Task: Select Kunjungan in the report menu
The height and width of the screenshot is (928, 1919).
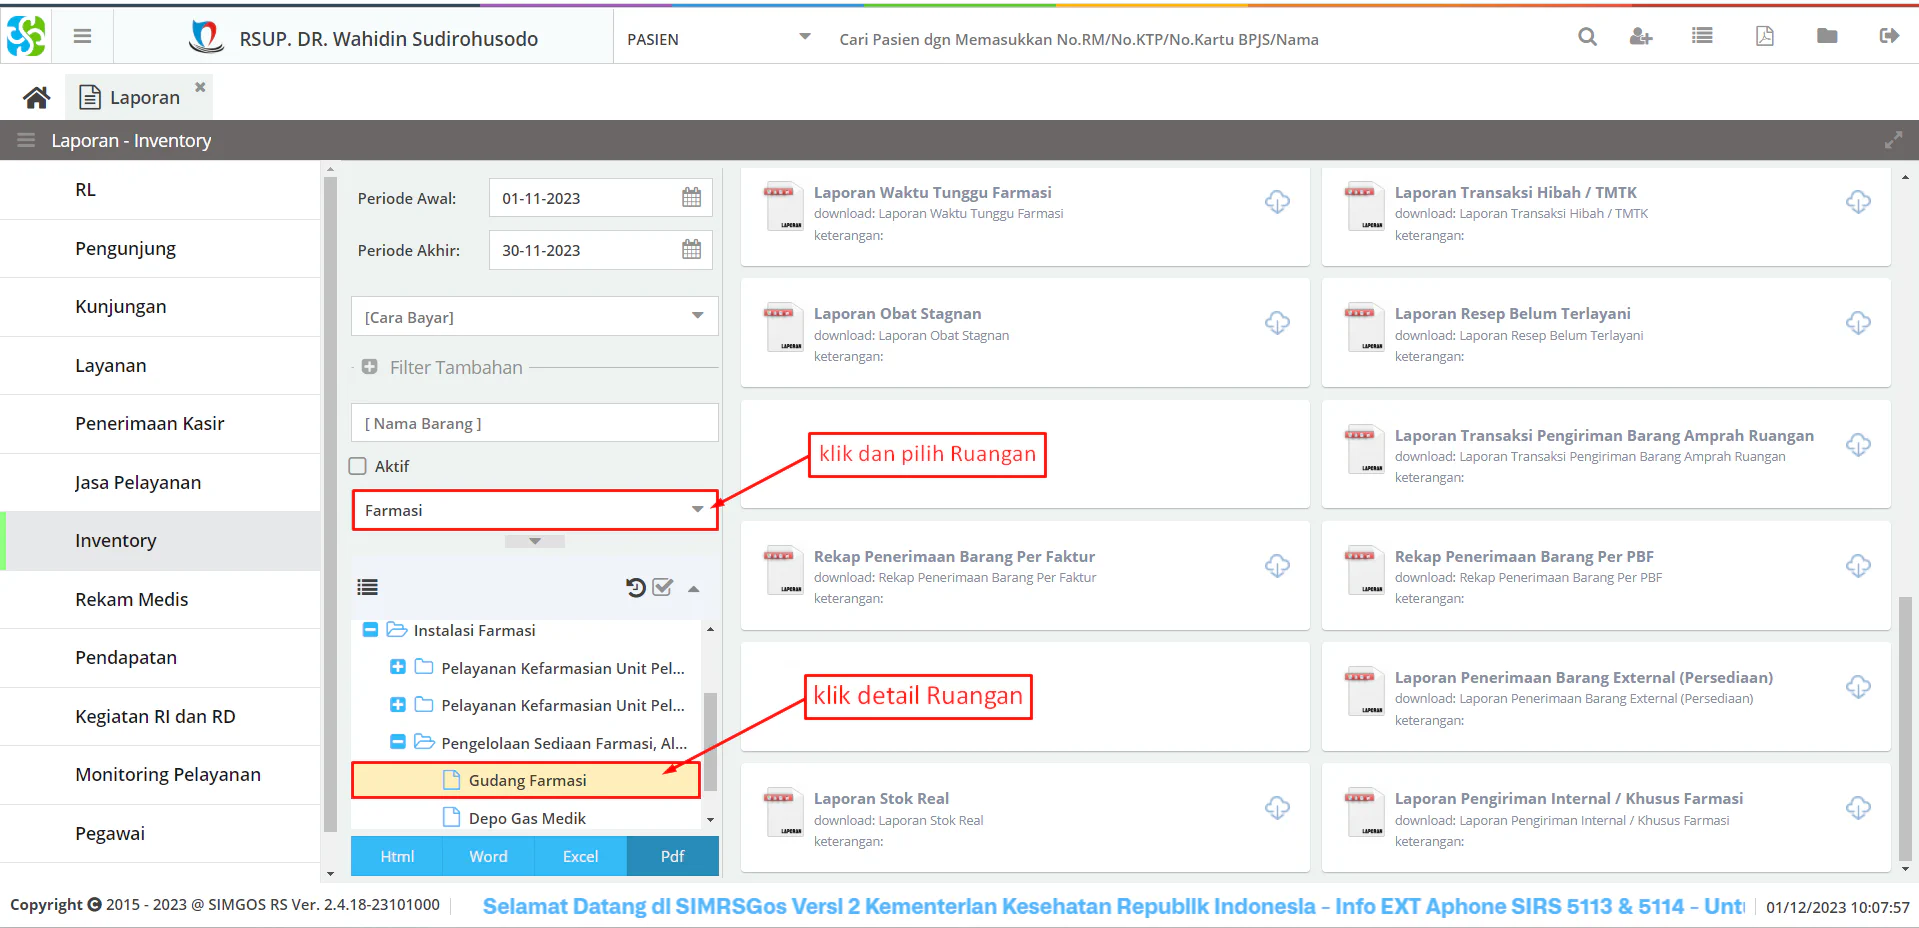Action: 160,307
